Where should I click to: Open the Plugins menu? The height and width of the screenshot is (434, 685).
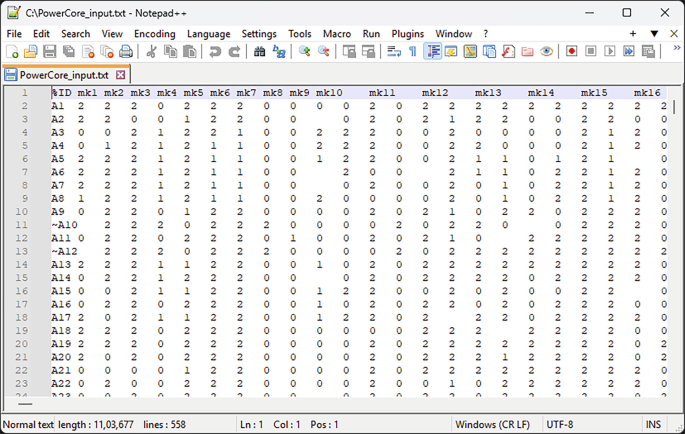407,34
